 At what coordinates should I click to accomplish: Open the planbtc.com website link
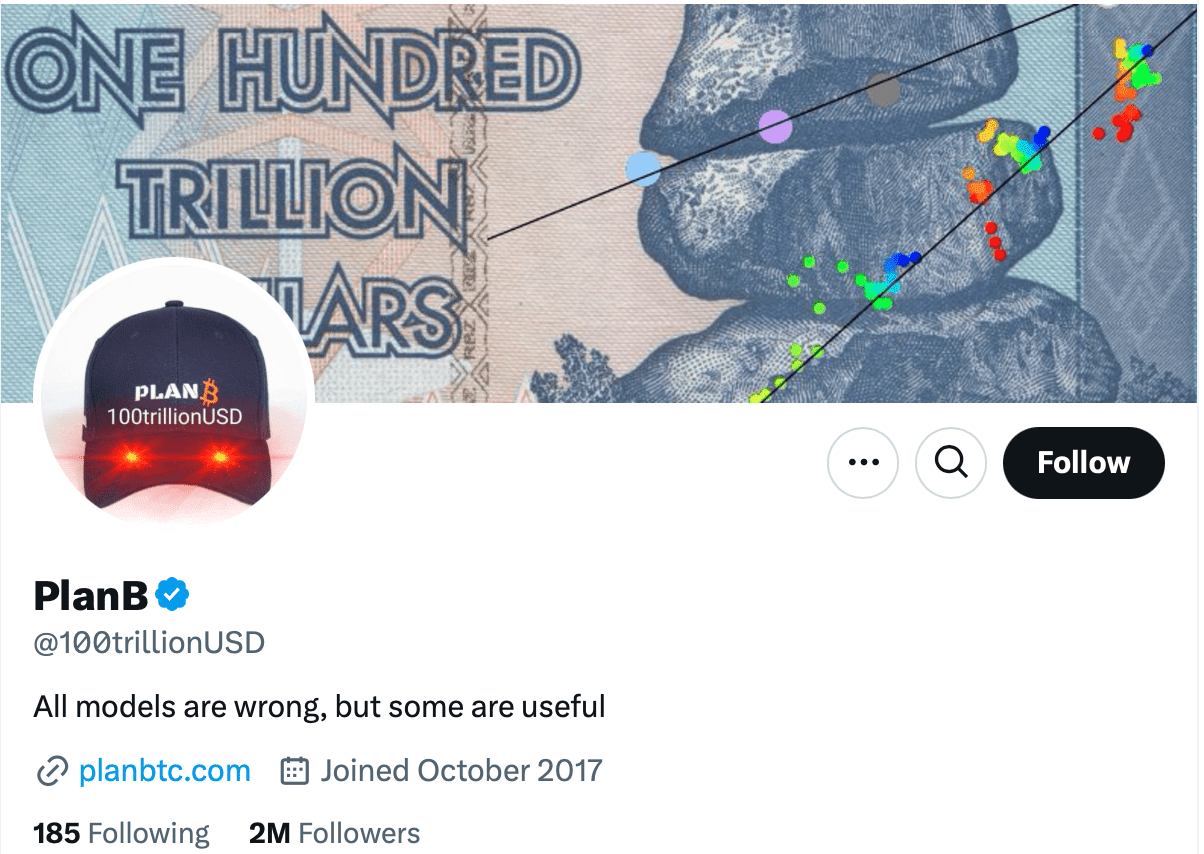(164, 771)
